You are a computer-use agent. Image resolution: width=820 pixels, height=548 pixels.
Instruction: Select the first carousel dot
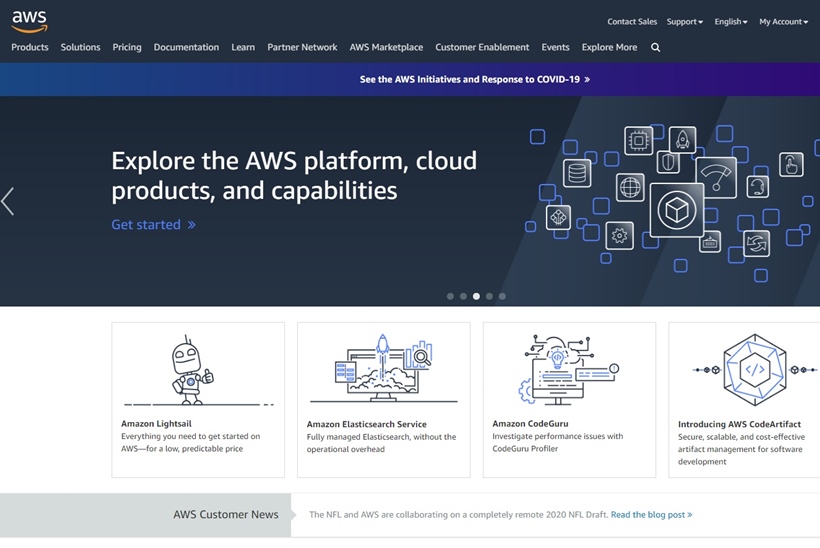click(x=450, y=296)
